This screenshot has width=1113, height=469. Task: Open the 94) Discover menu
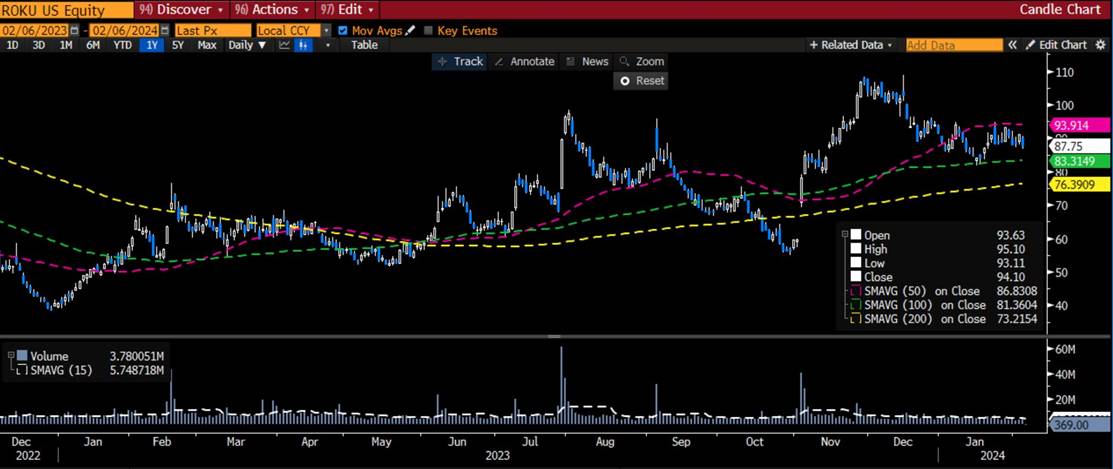coord(181,9)
